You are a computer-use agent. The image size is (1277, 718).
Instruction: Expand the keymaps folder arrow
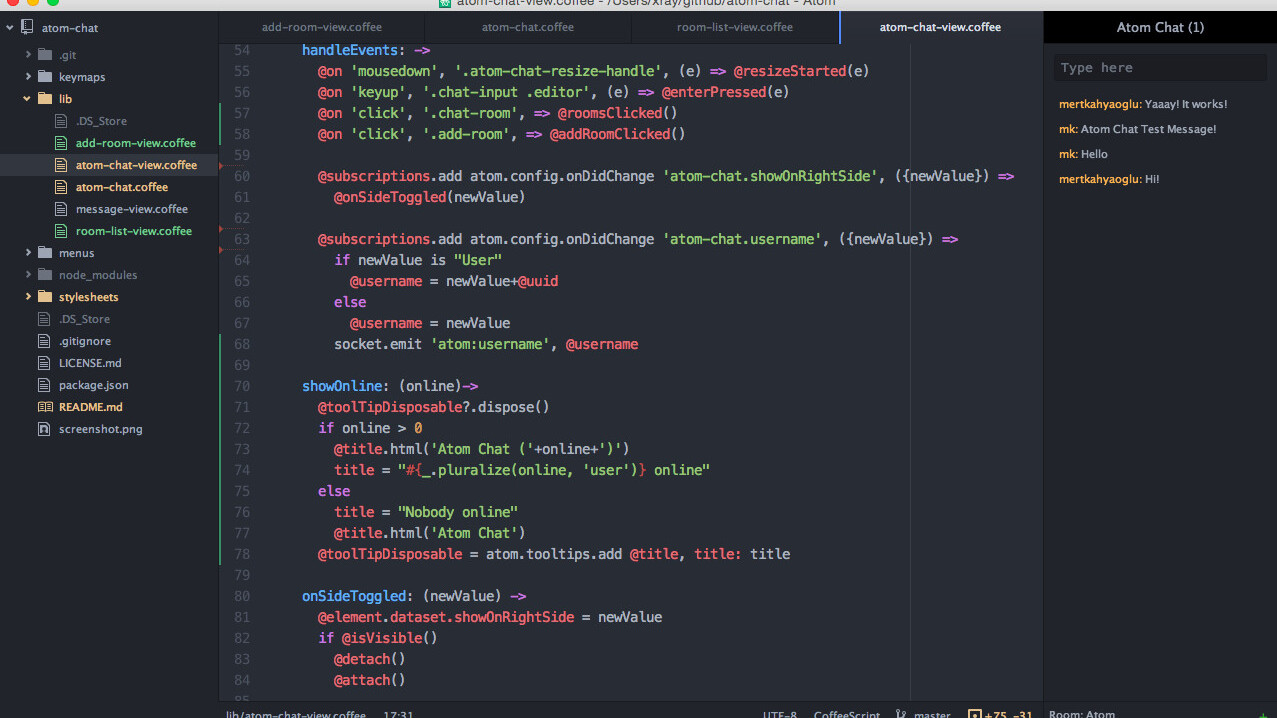(28, 77)
